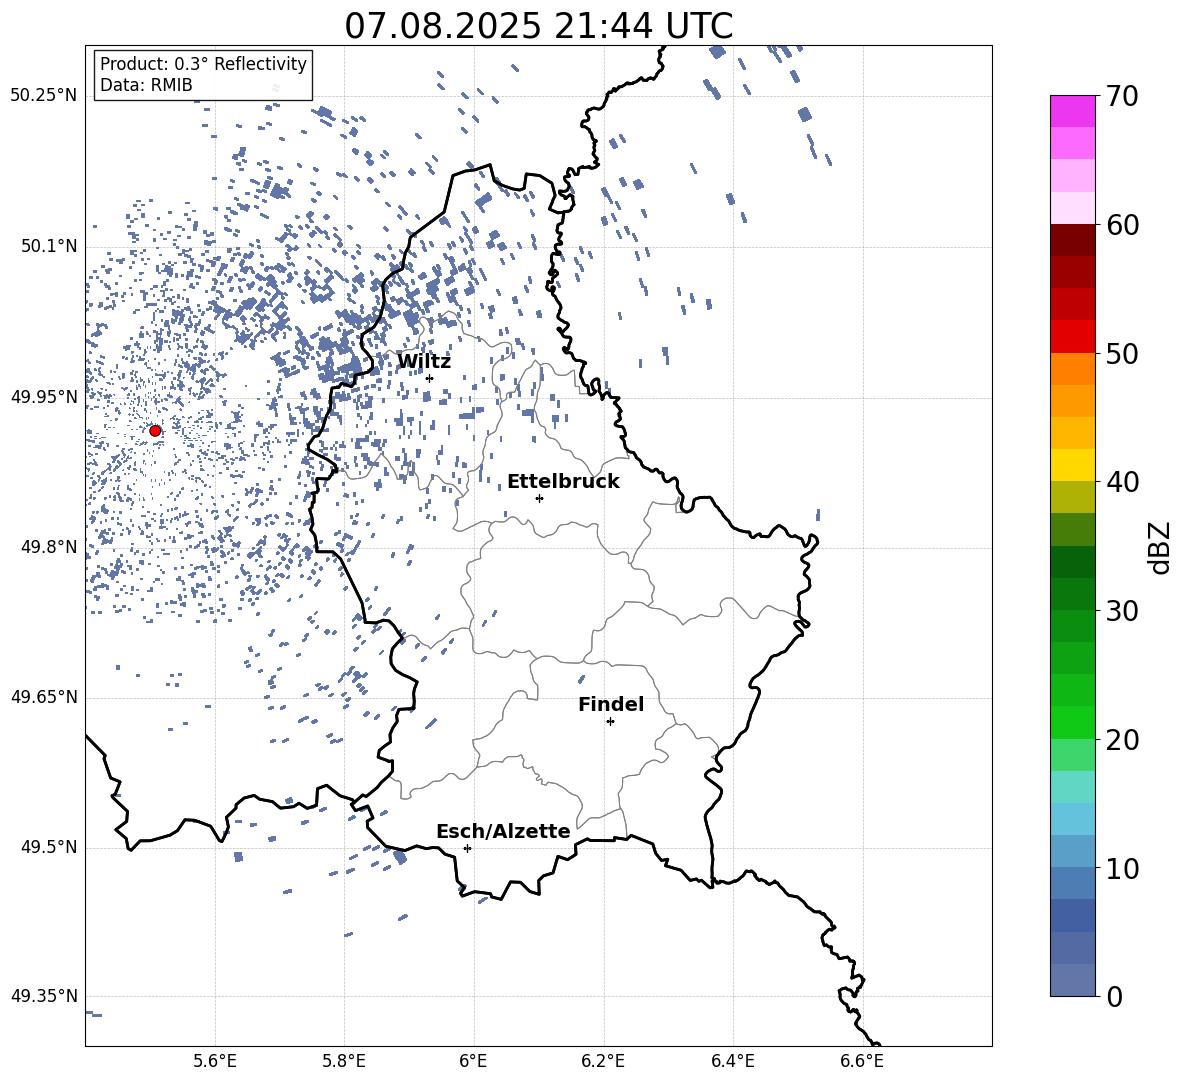Click the 6.2°E longitude label
This screenshot has width=1184, height=1081.
pyautogui.click(x=603, y=1061)
